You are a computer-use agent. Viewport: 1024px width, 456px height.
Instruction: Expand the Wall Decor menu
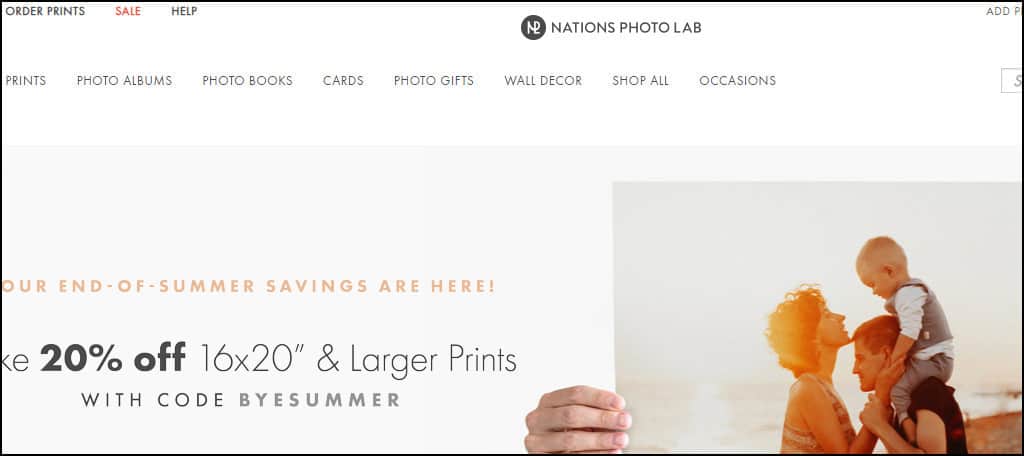tap(543, 80)
